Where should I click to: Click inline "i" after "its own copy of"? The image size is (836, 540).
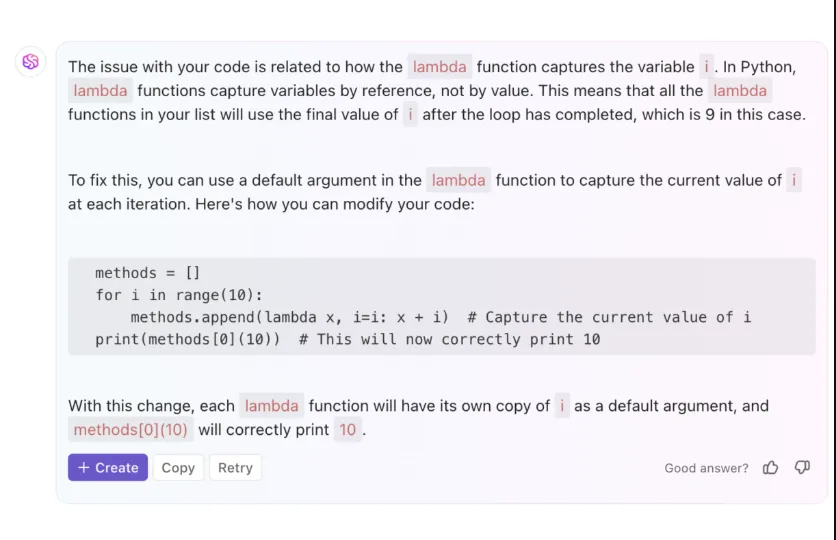pos(562,406)
